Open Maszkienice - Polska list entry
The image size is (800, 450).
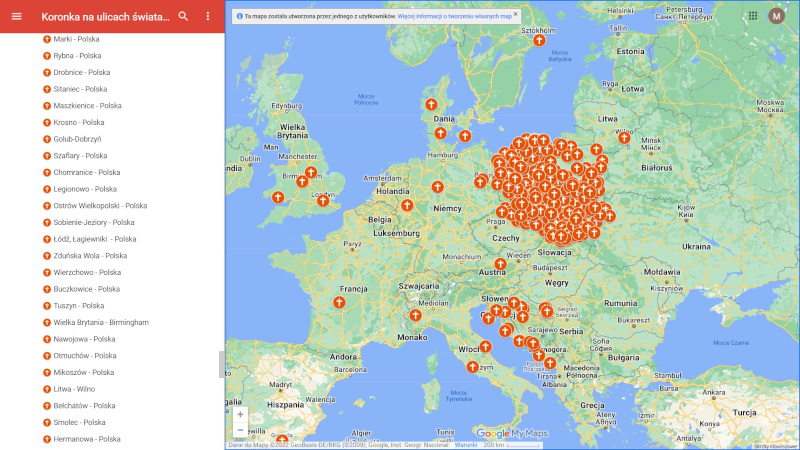pyautogui.click(x=87, y=106)
